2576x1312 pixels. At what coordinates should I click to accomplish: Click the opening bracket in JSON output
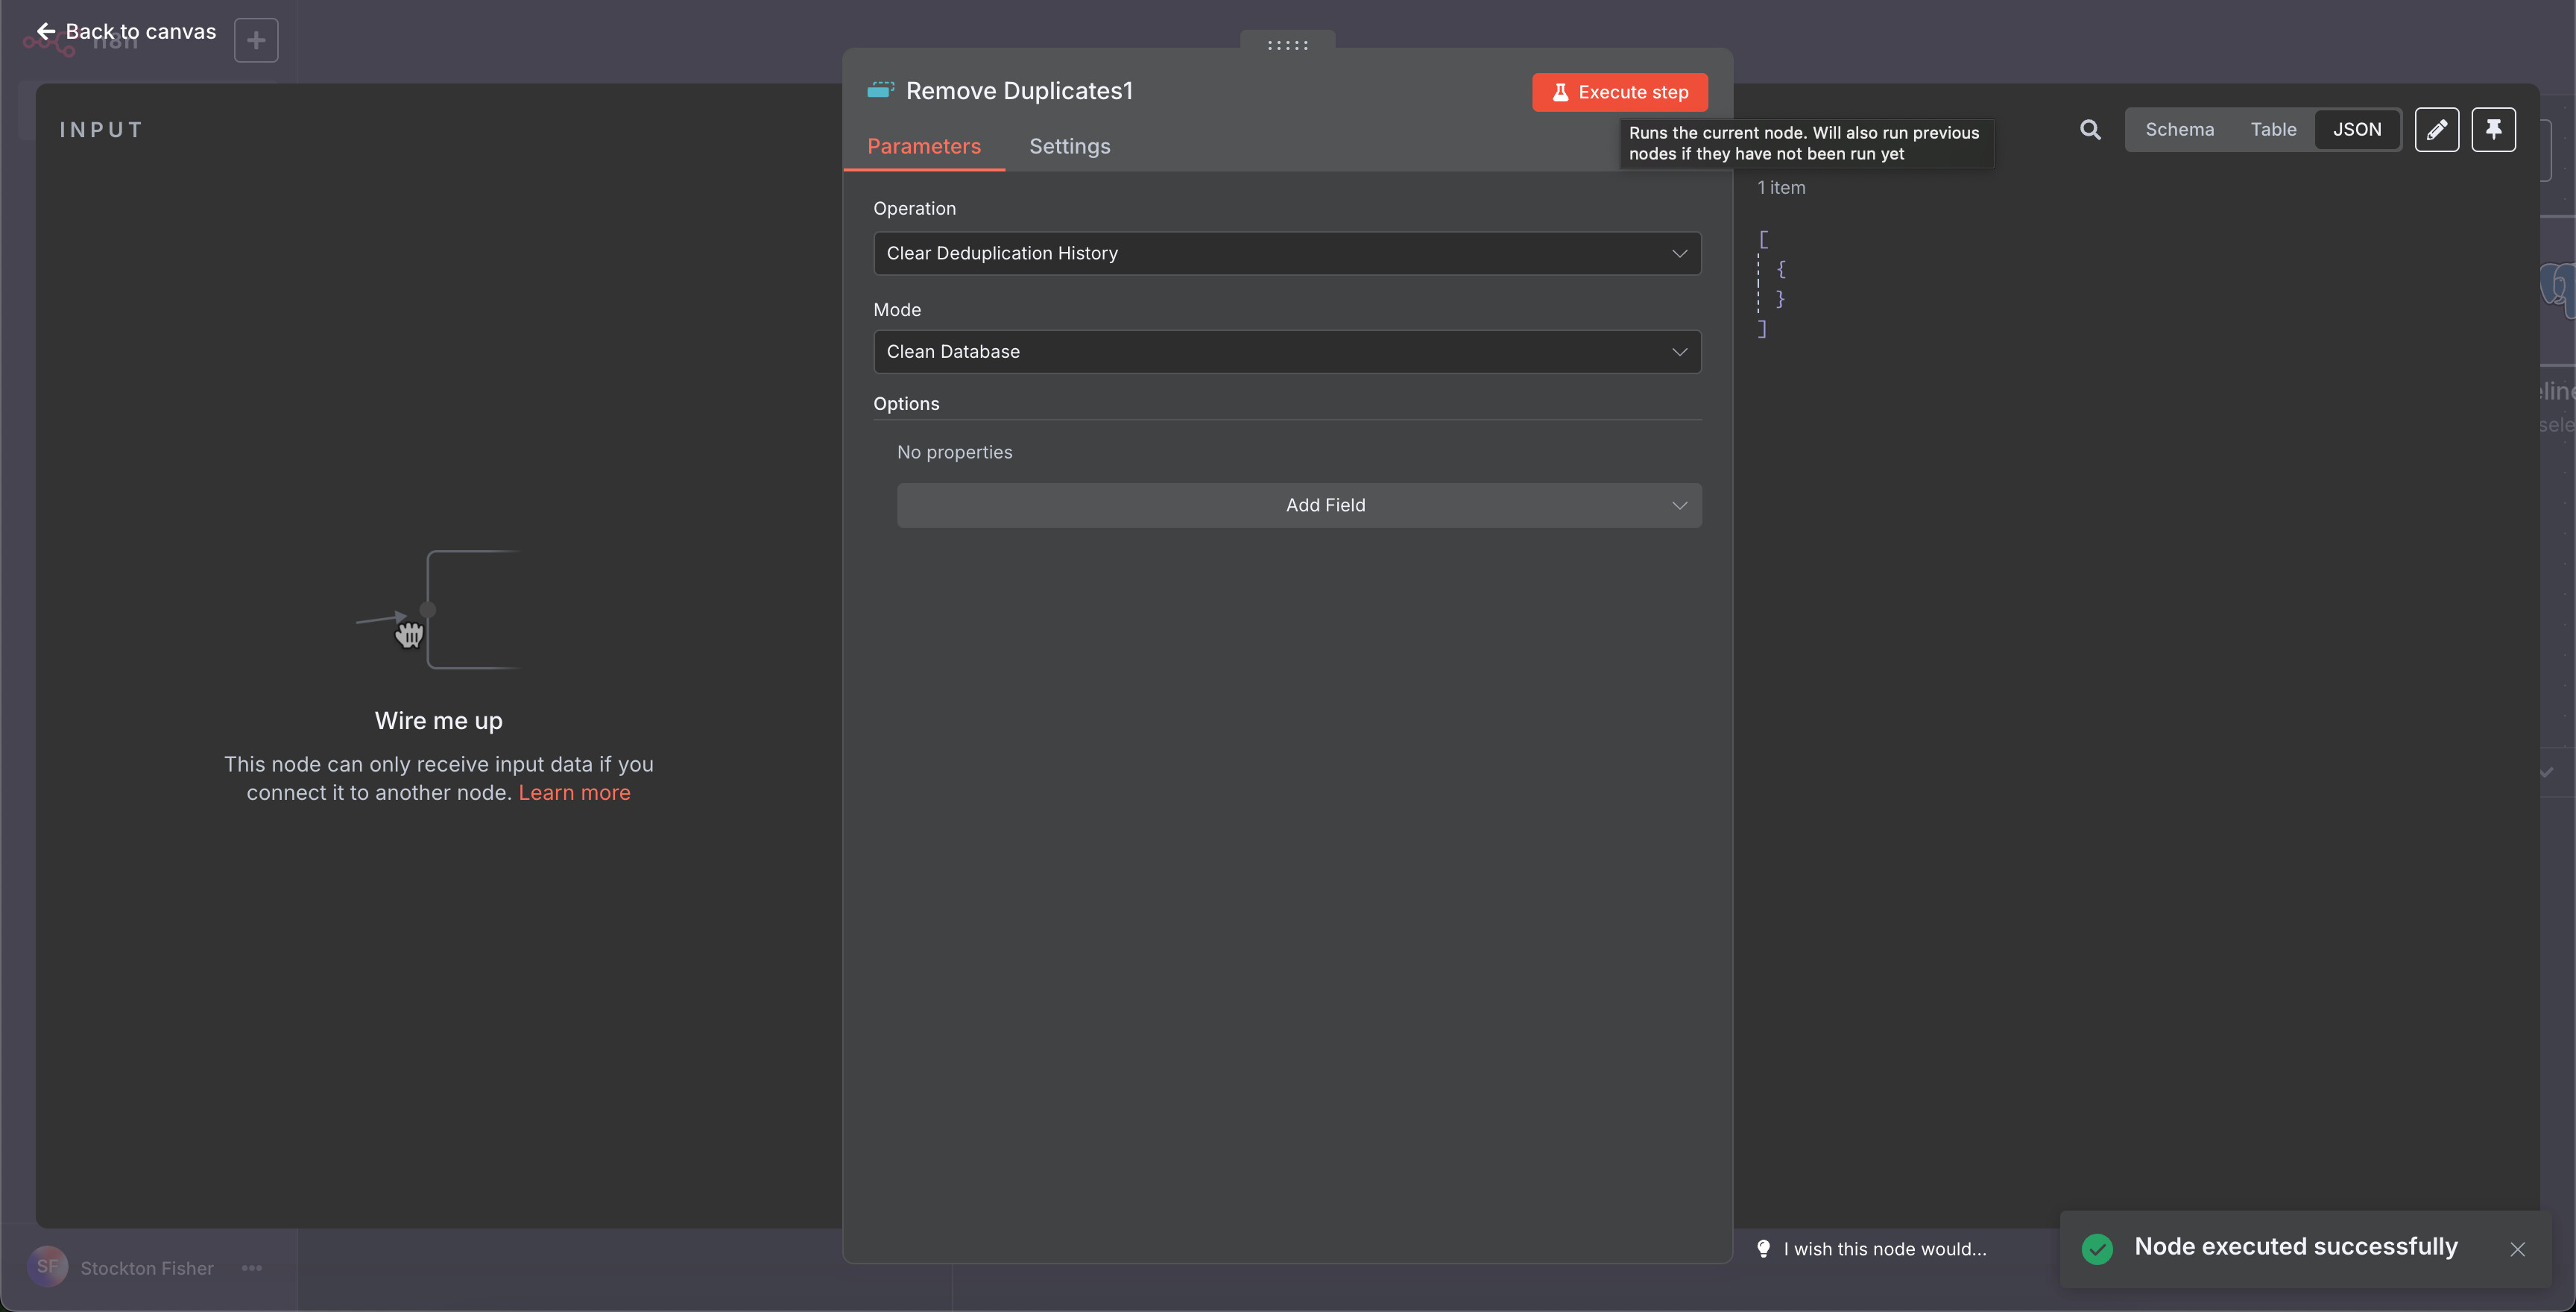pyautogui.click(x=1763, y=240)
